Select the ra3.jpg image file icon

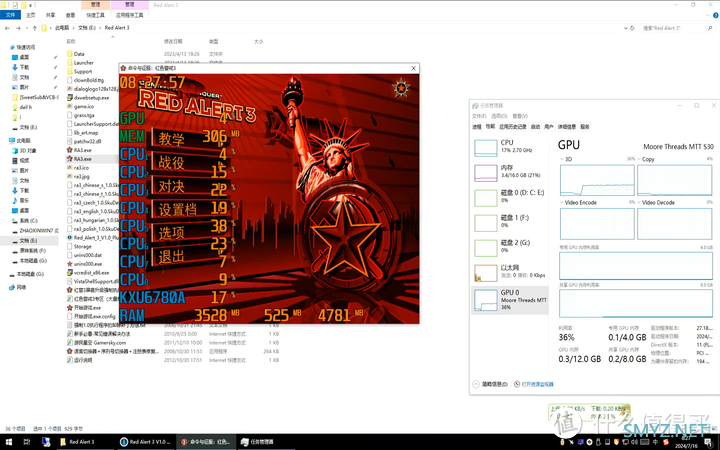point(70,176)
